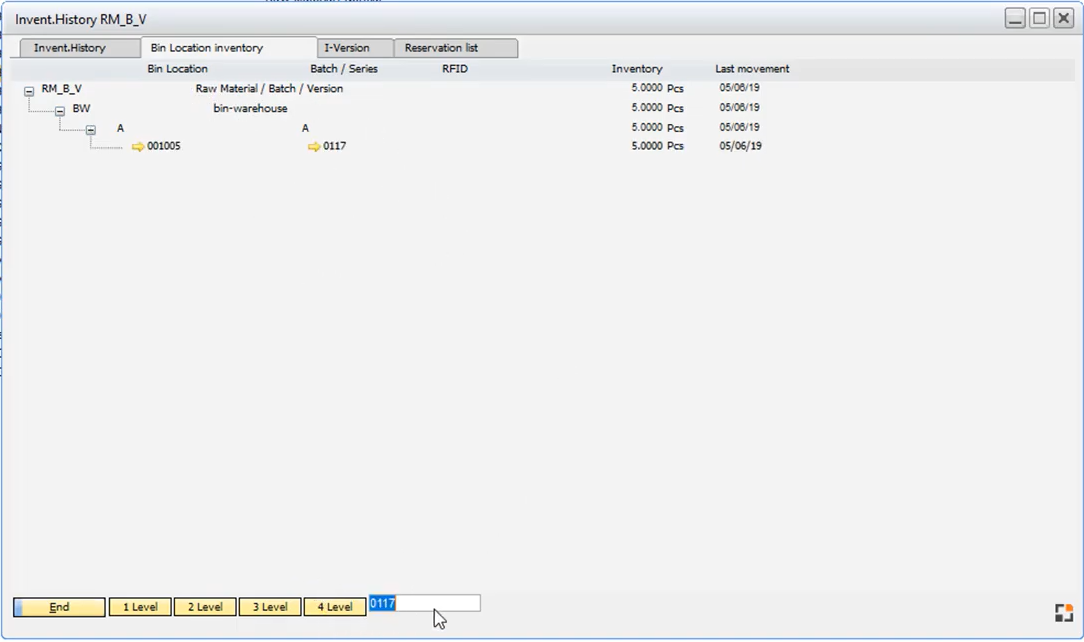Click the 1 Level button
The image size is (1084, 642).
pyautogui.click(x=139, y=607)
